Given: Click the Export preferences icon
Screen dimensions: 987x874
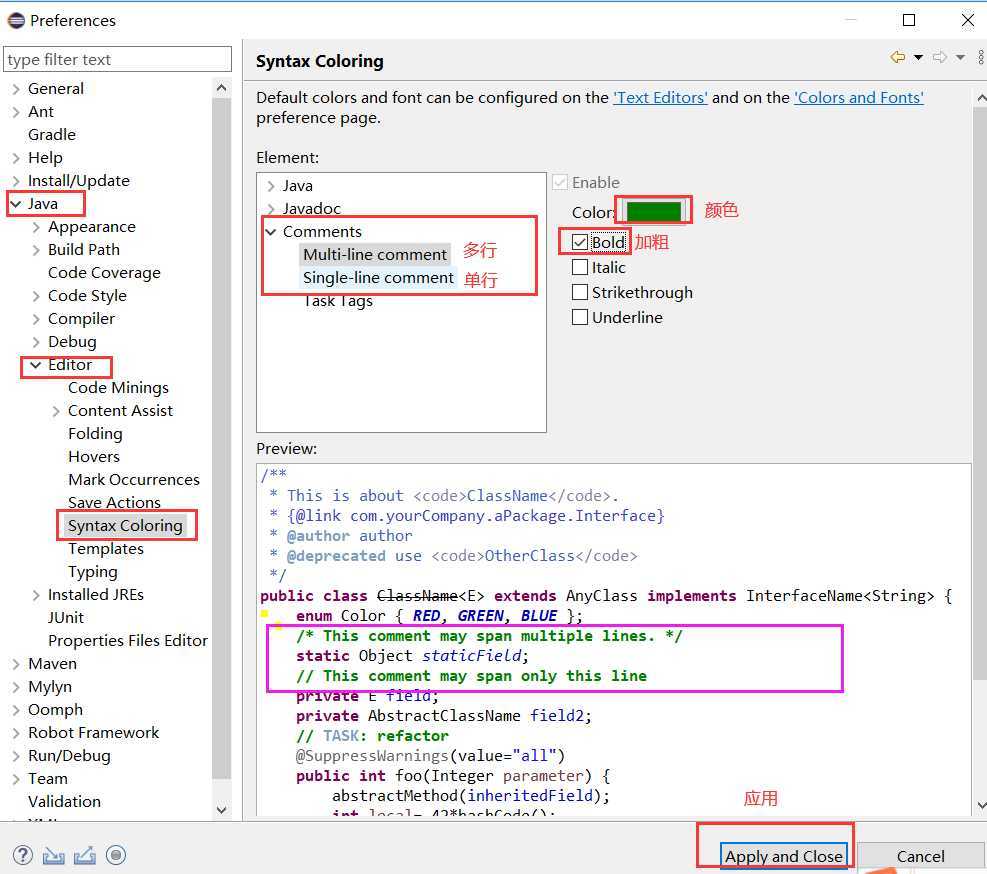Looking at the screenshot, I should [x=84, y=855].
